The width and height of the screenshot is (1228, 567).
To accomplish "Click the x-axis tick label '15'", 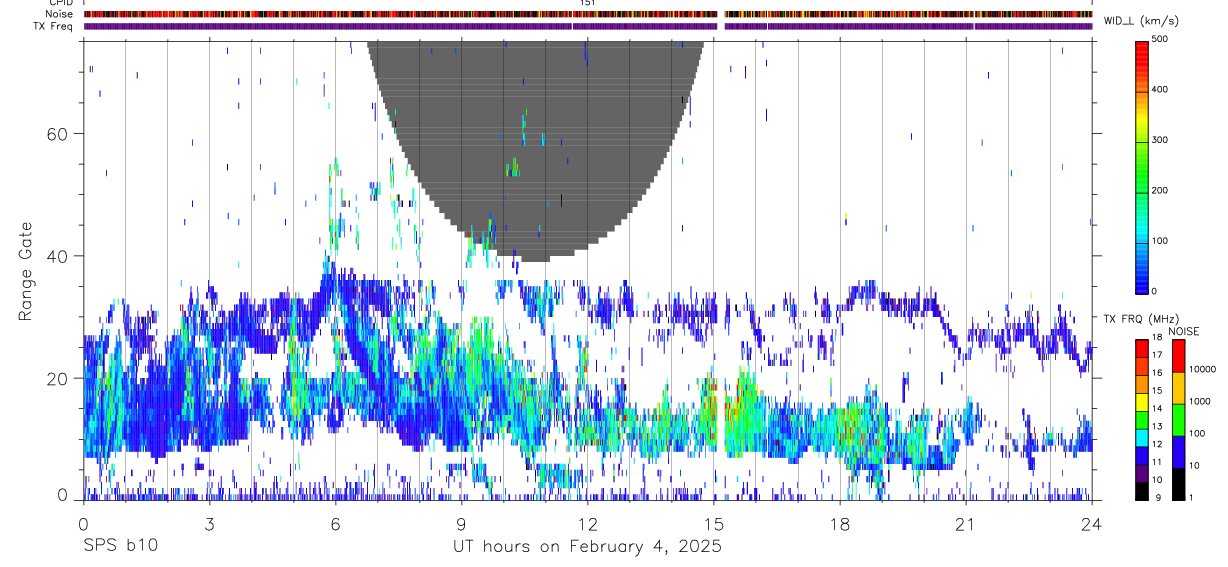I will coord(713,523).
